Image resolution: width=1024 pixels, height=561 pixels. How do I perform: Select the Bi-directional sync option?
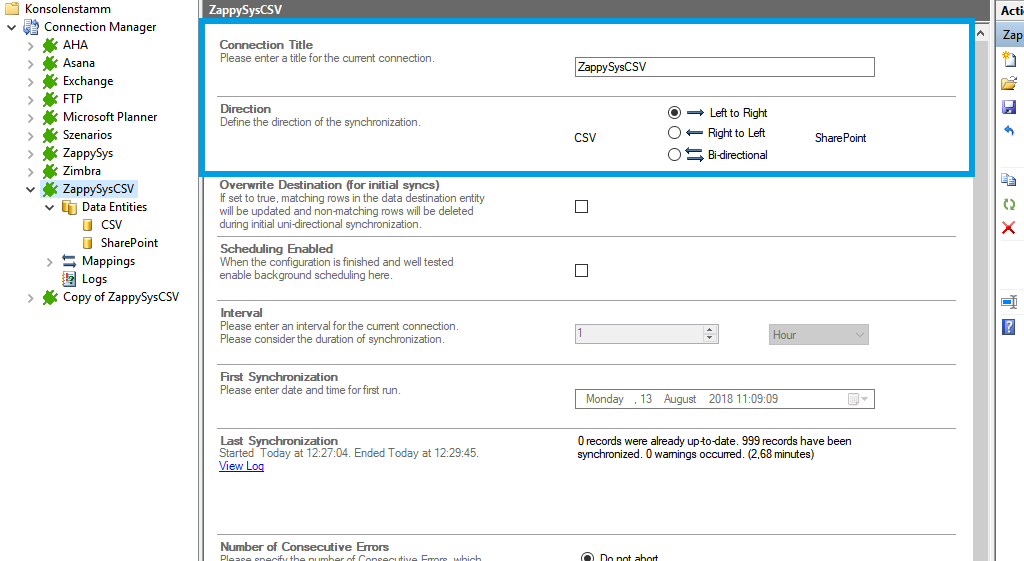674,155
